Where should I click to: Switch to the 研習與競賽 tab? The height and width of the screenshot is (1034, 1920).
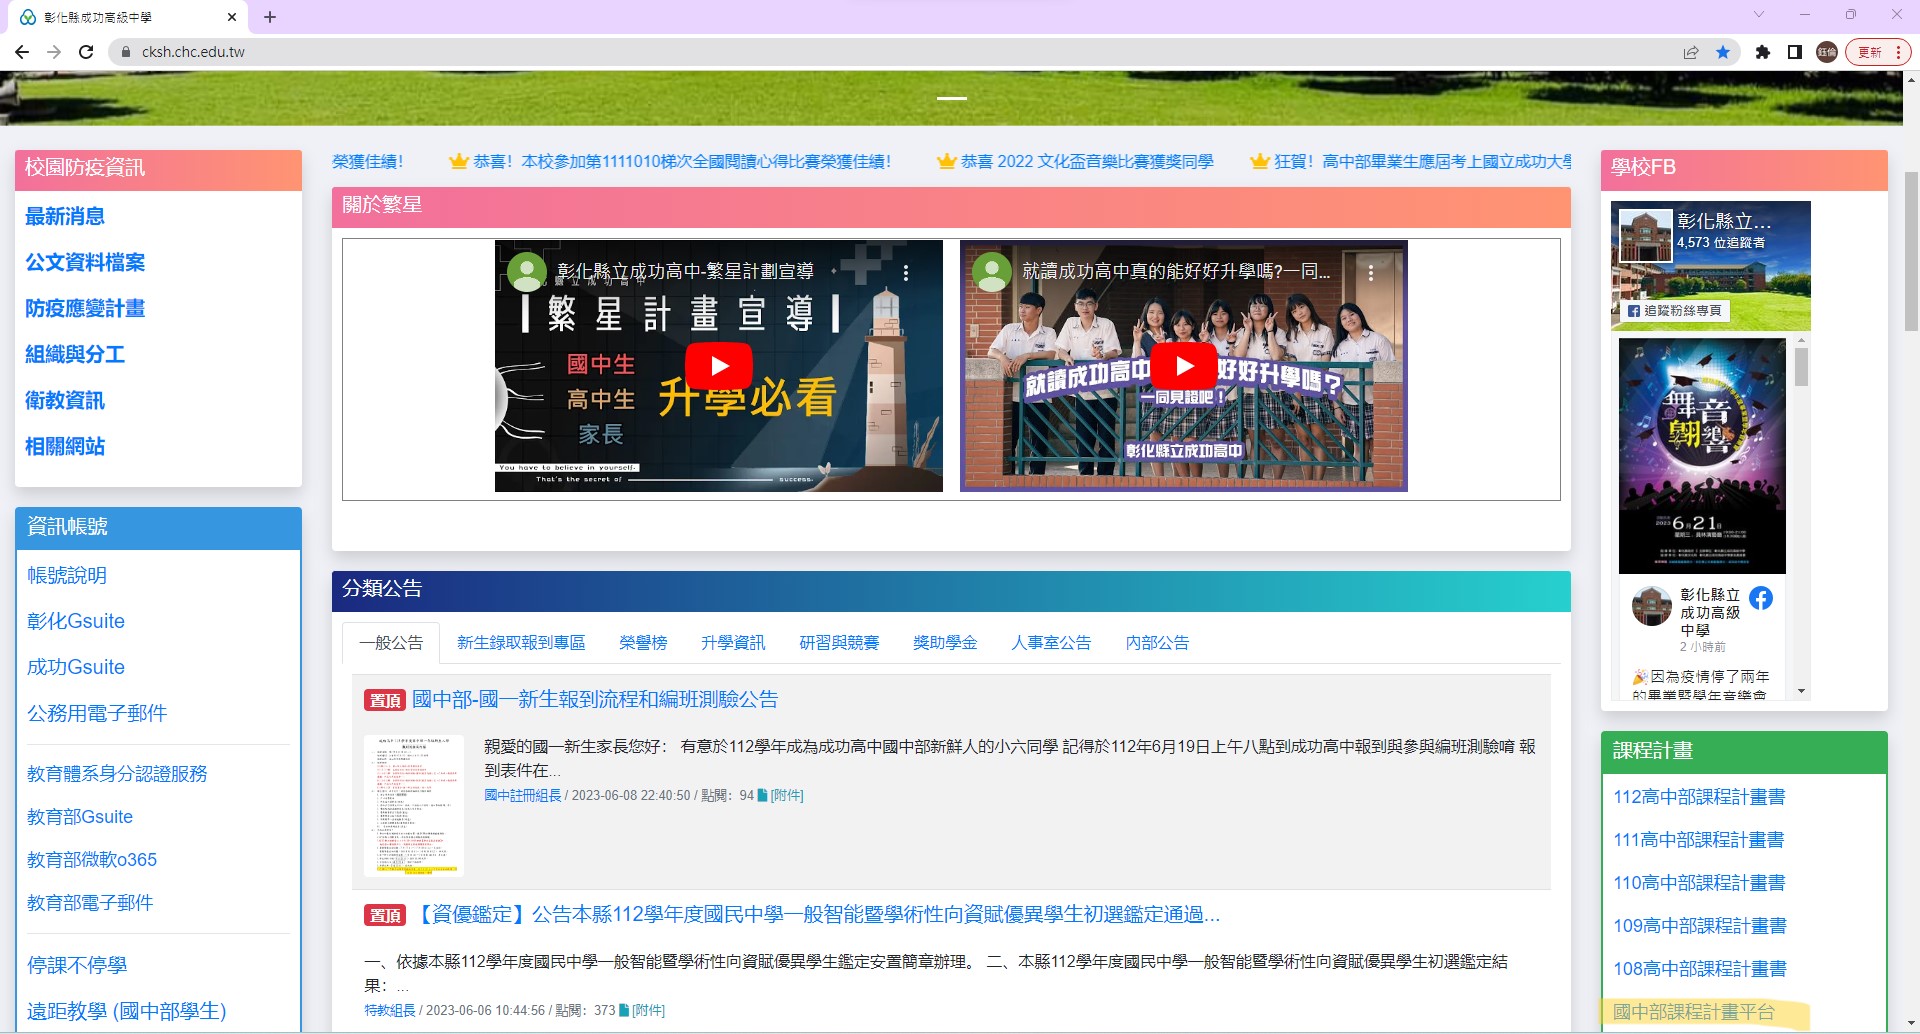tap(839, 643)
